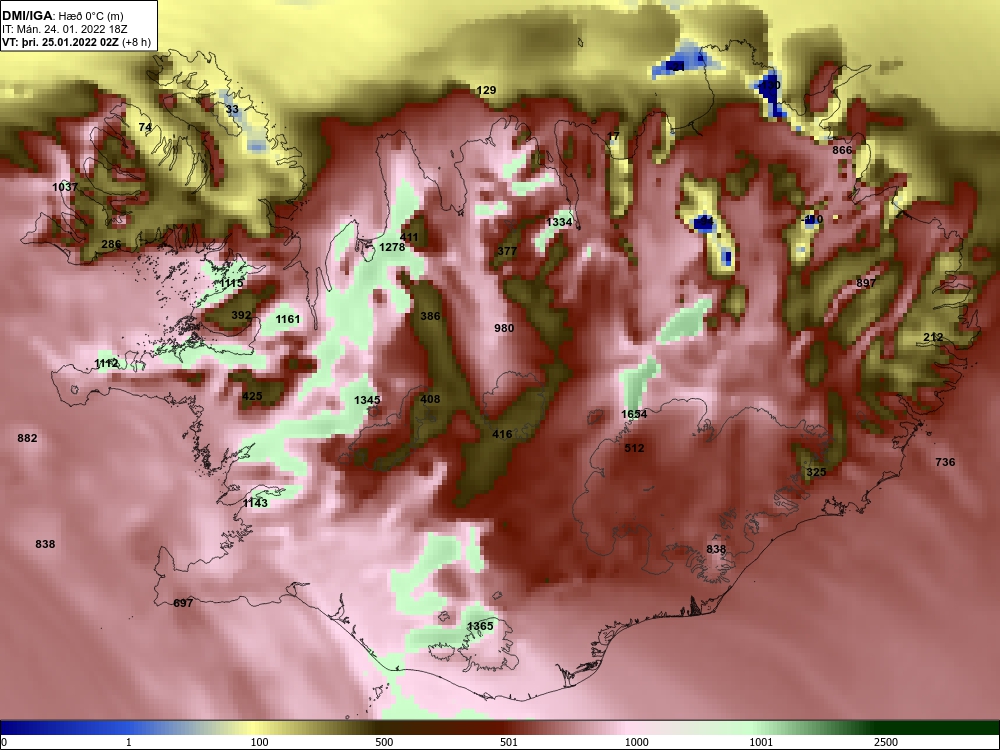
Task: Click the 1037 height value
Action: point(65,187)
